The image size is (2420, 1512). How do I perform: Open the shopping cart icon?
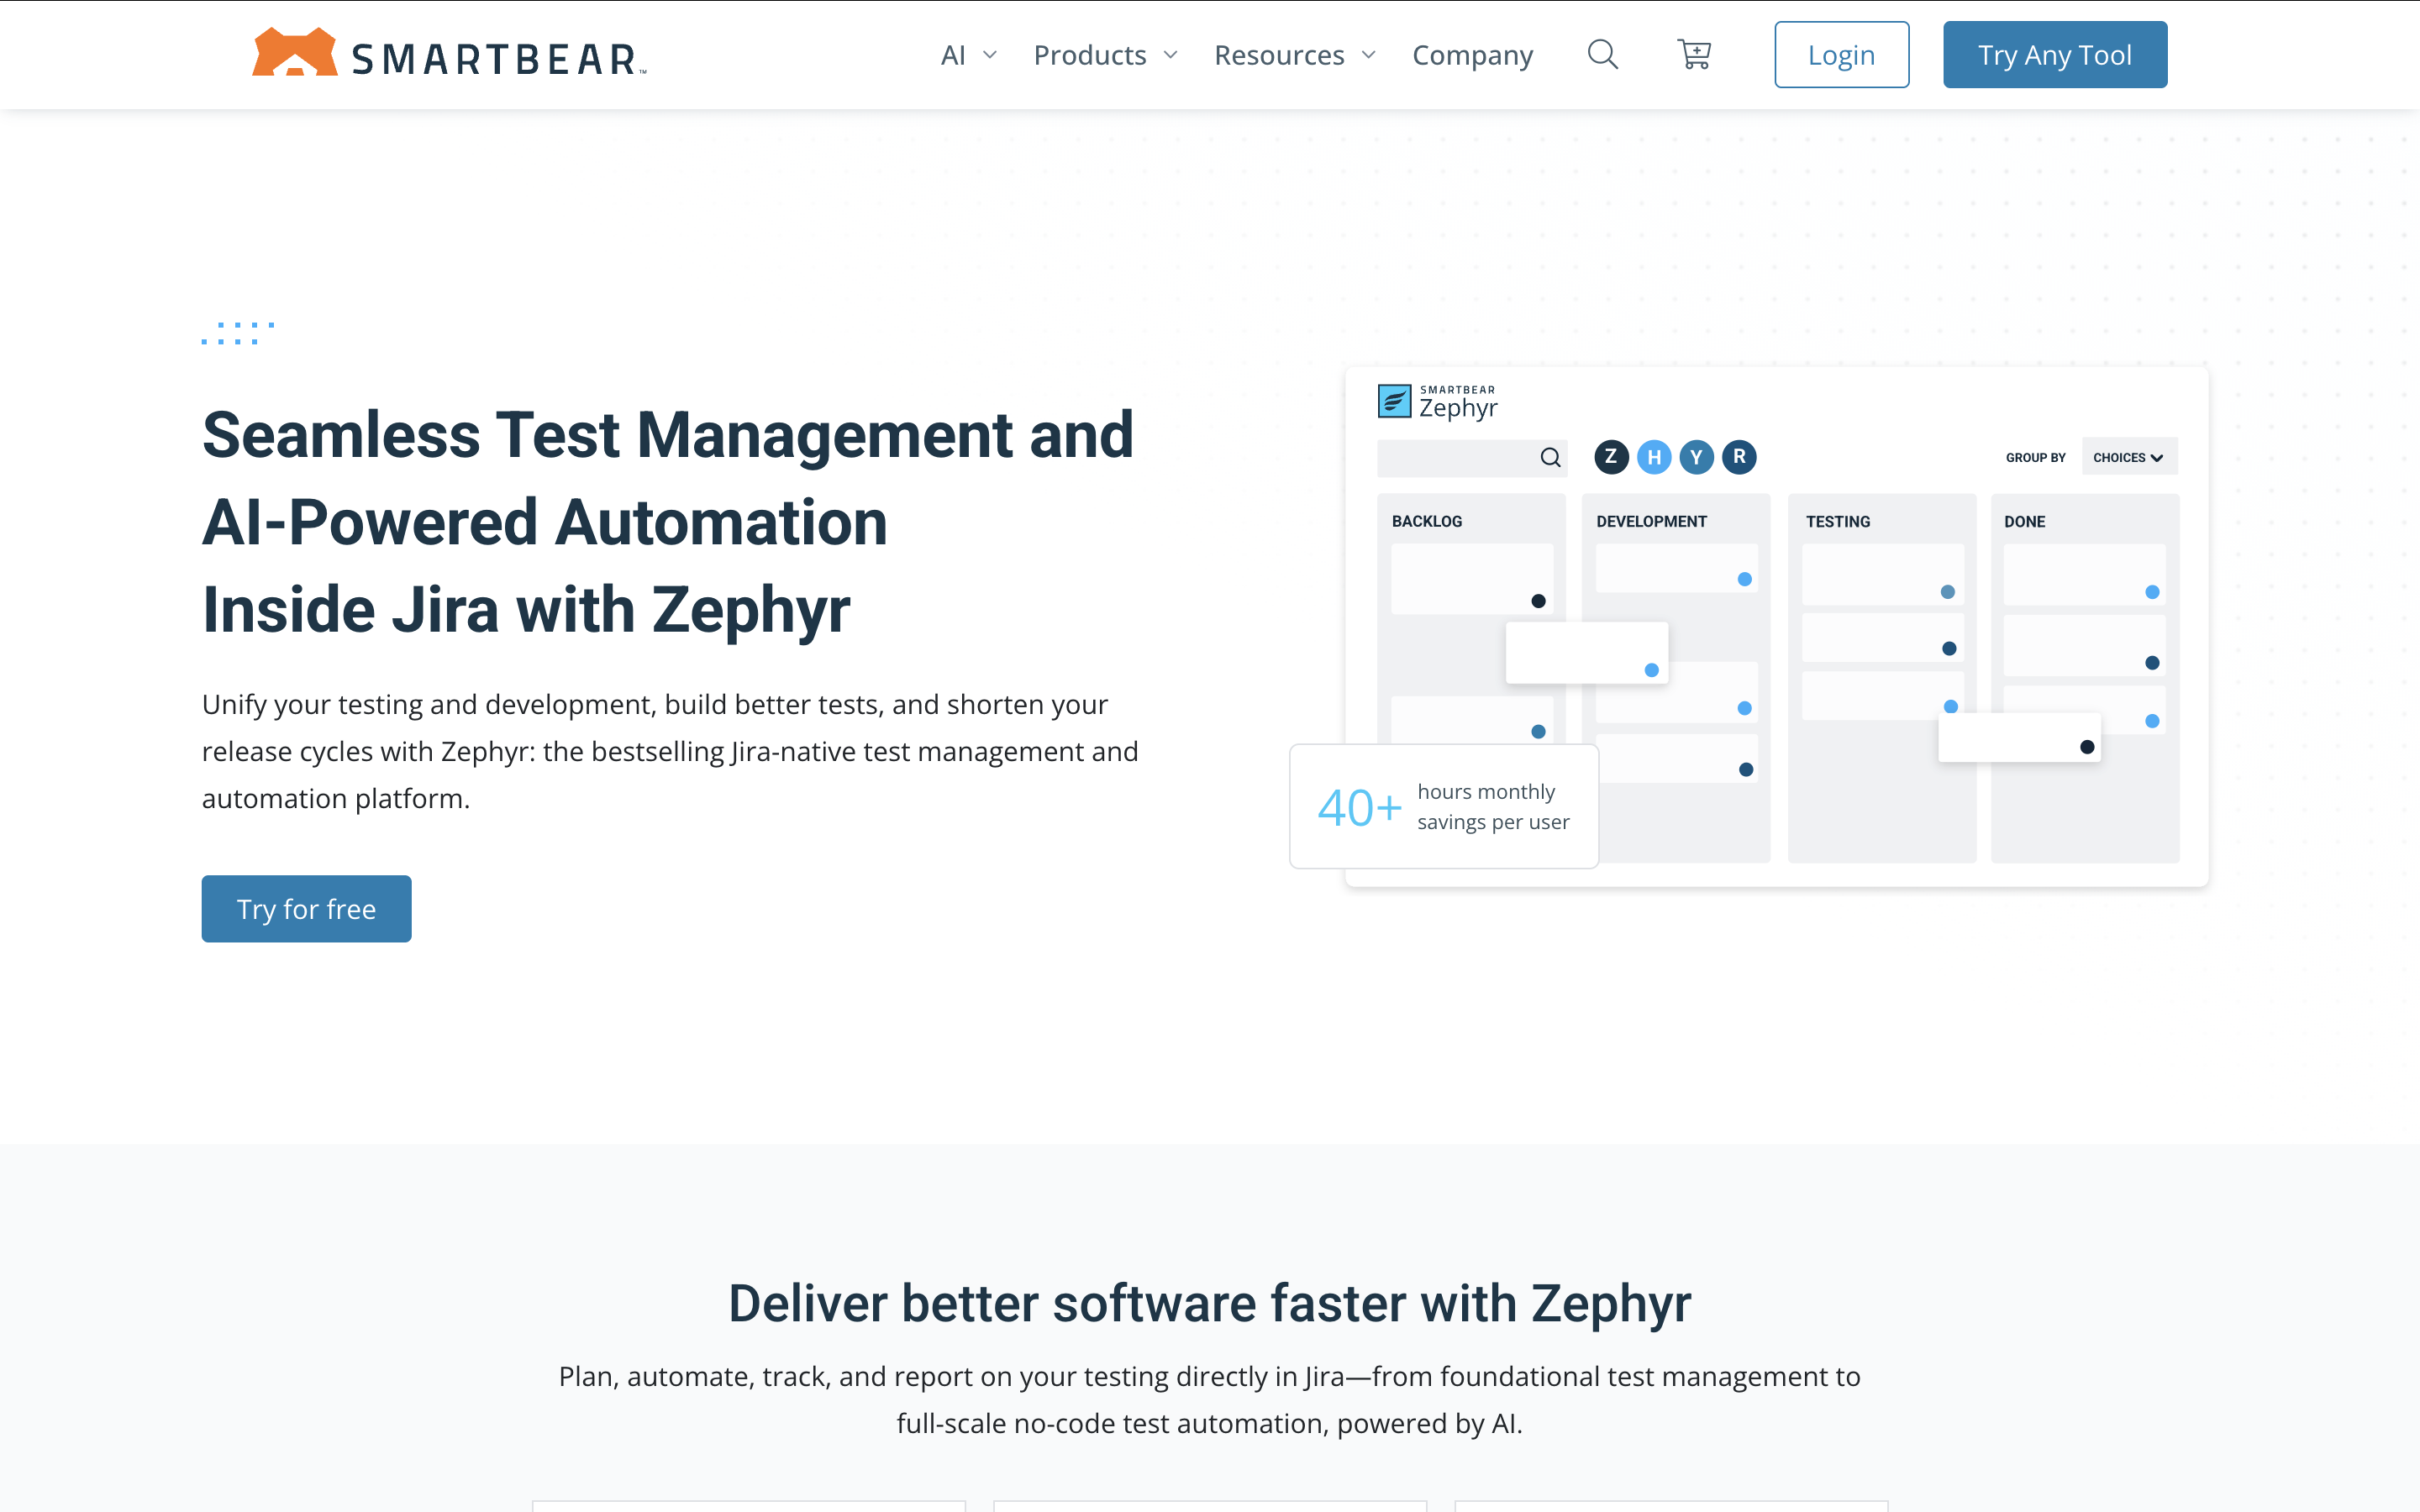pos(1694,54)
